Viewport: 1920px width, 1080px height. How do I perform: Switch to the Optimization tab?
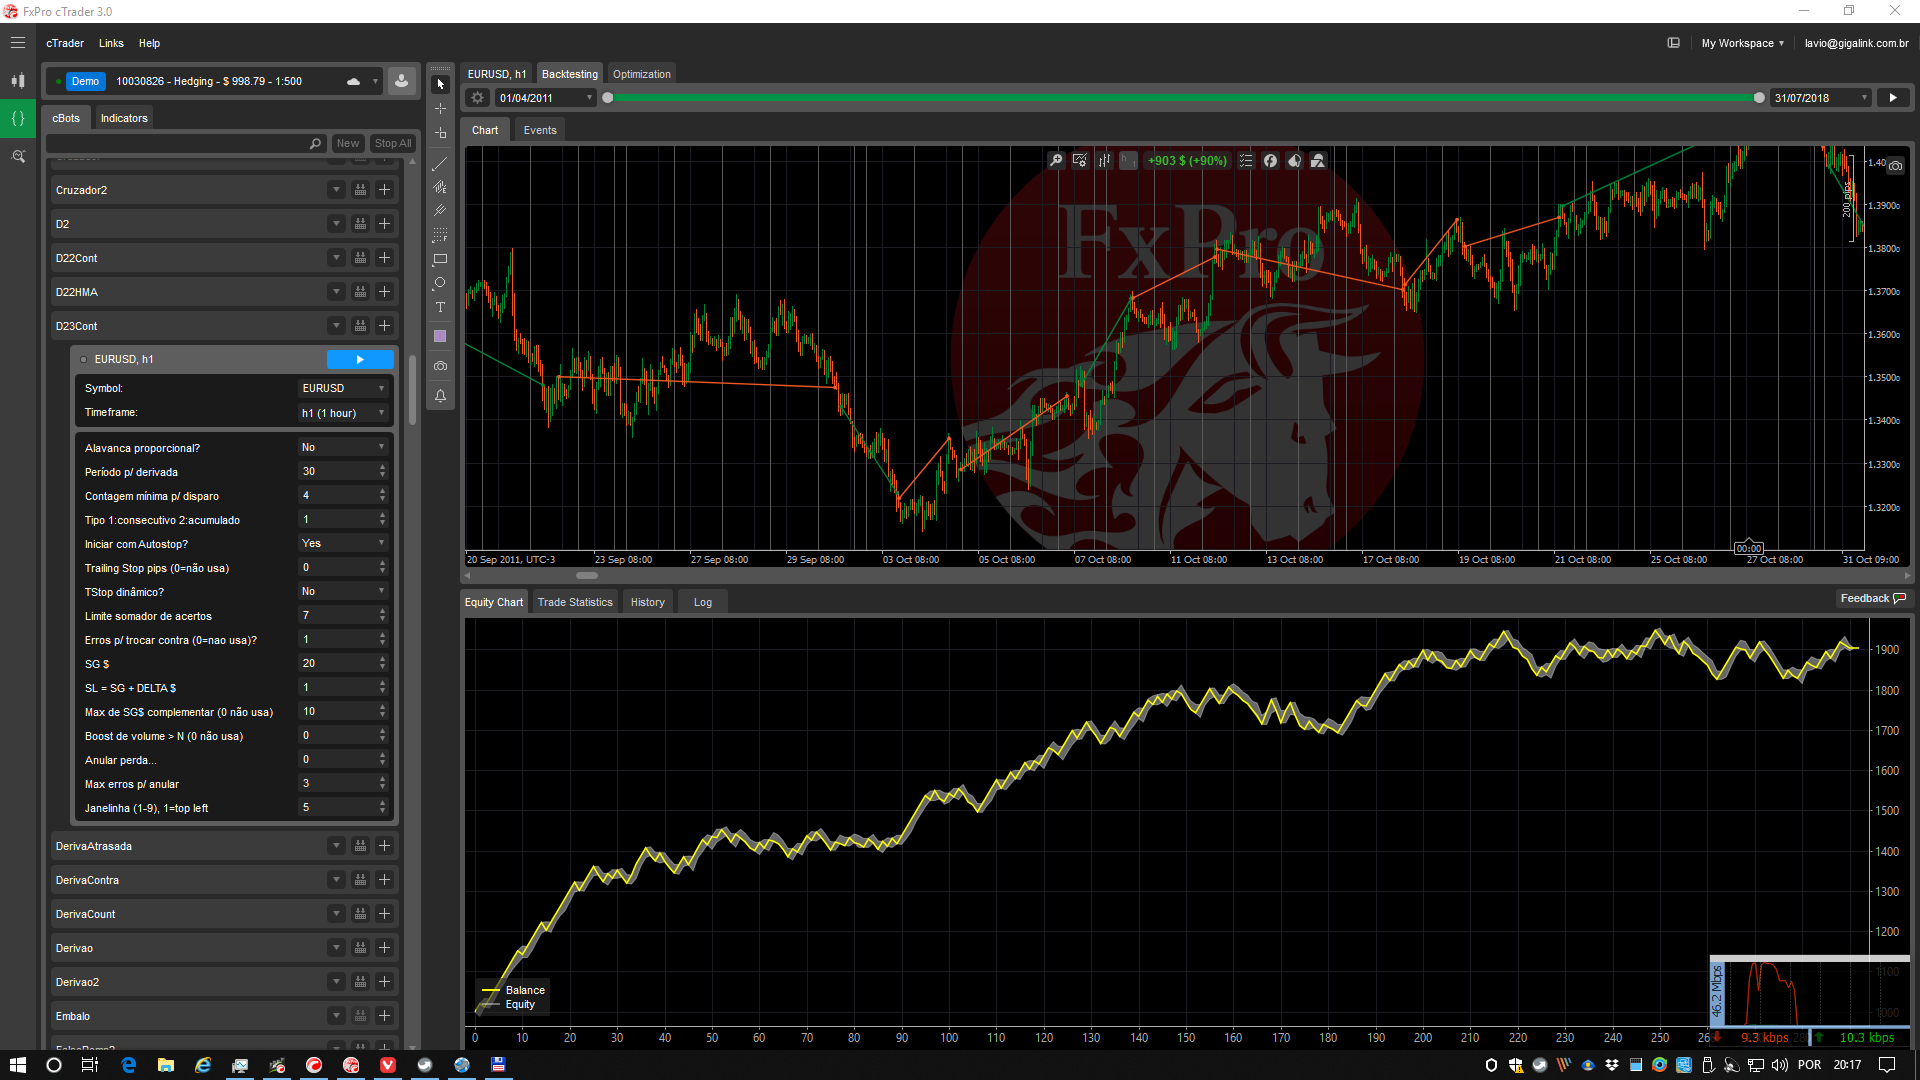point(642,74)
